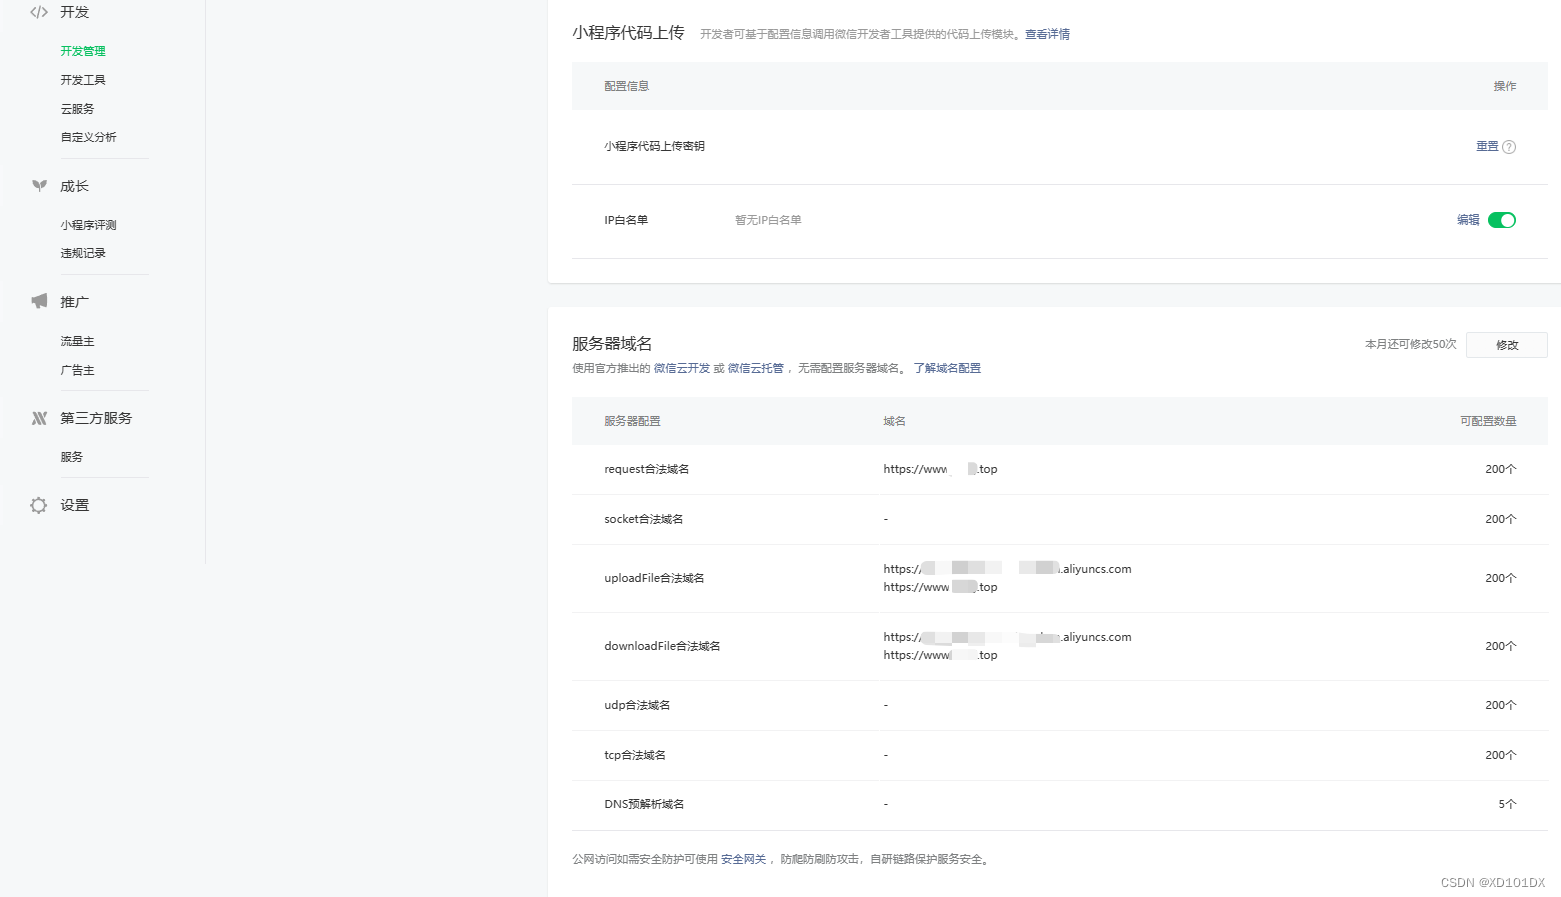
Task: Click the 成长 section heading
Action: click(x=74, y=186)
